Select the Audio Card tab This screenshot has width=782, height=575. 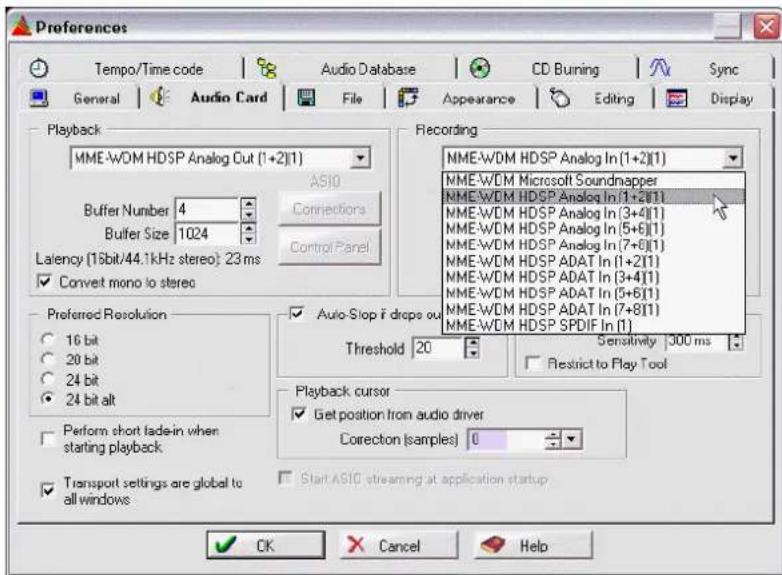(213, 97)
